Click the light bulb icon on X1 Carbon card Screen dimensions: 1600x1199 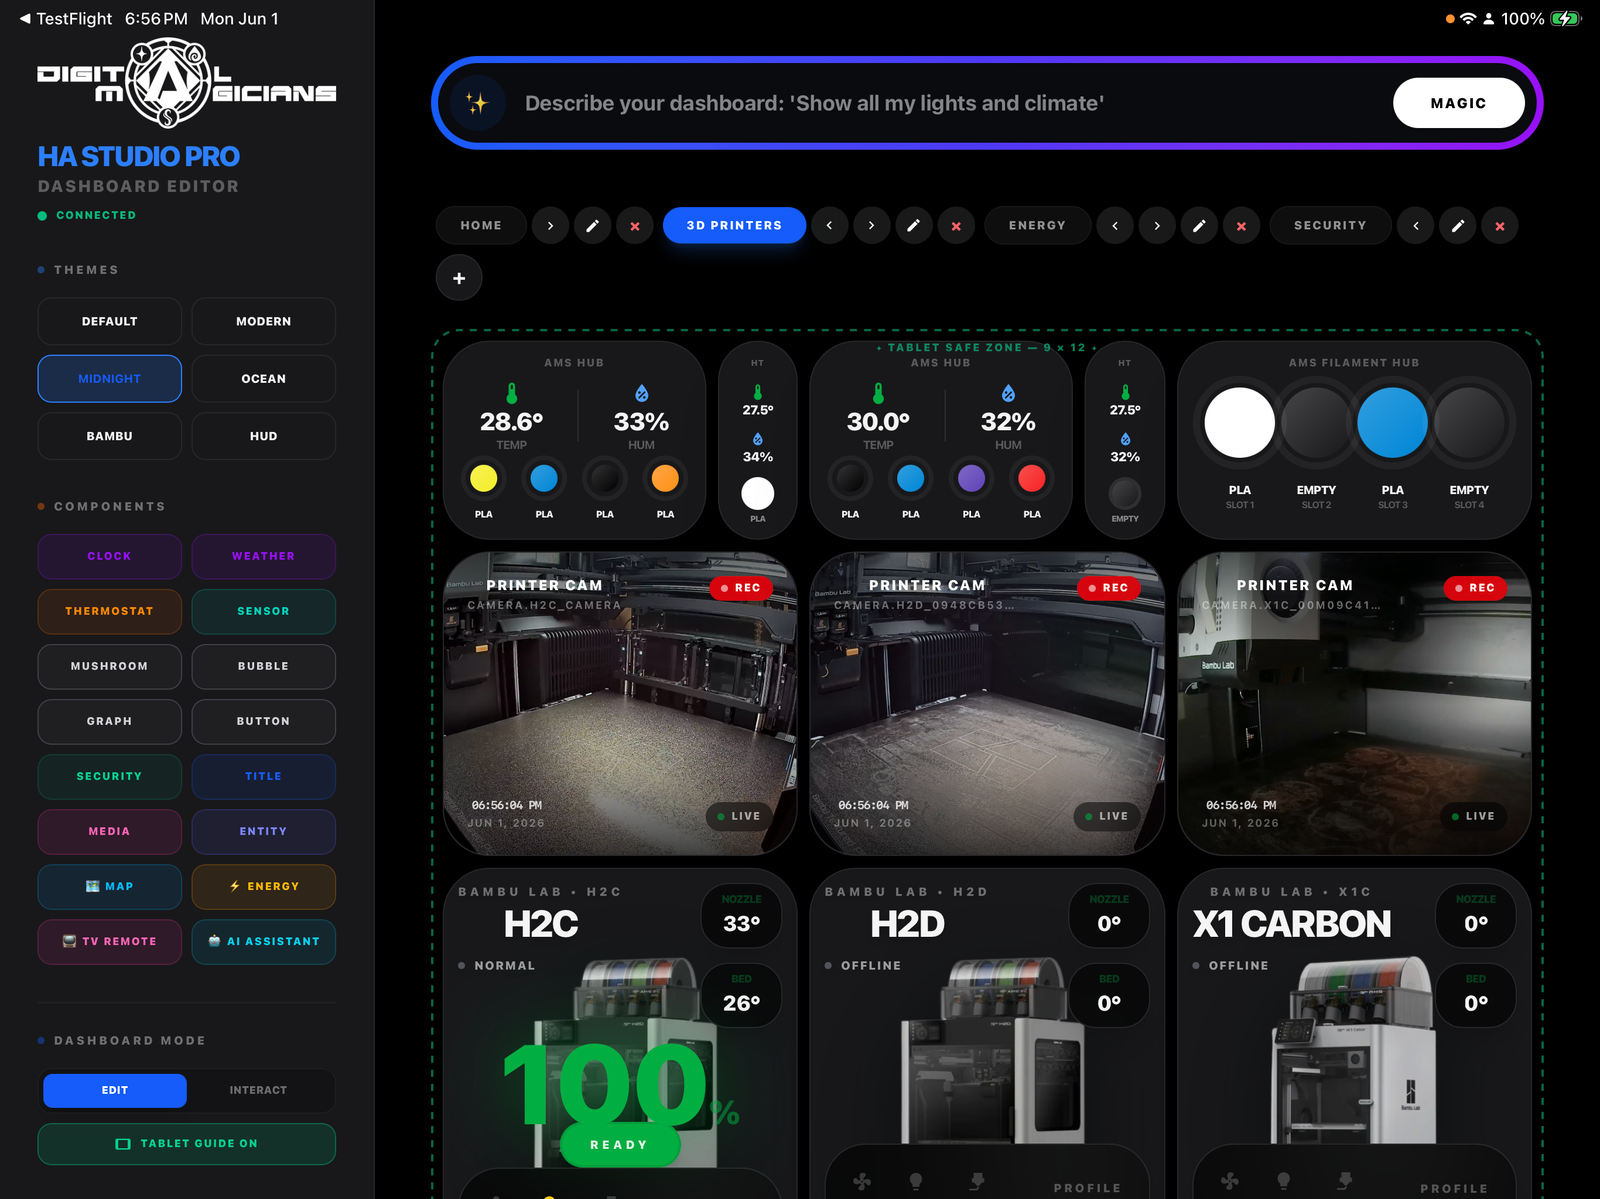tap(1283, 1181)
